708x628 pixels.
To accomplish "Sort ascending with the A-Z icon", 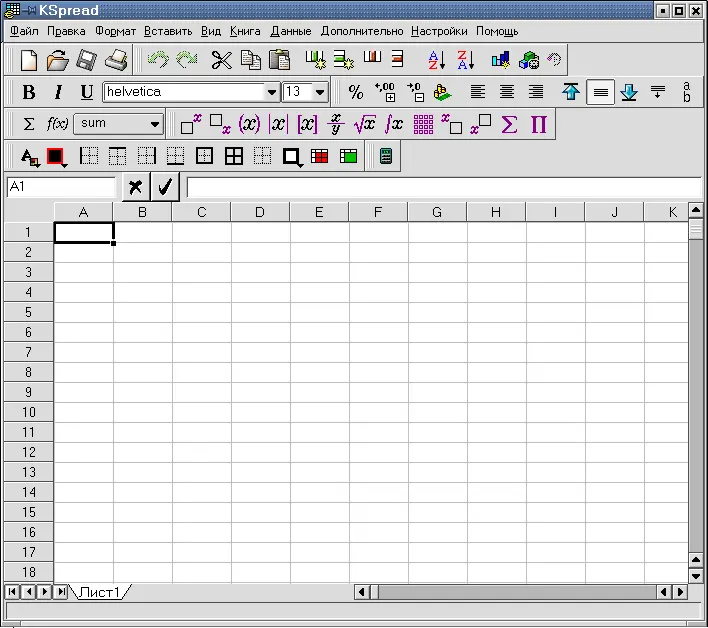I will point(436,60).
